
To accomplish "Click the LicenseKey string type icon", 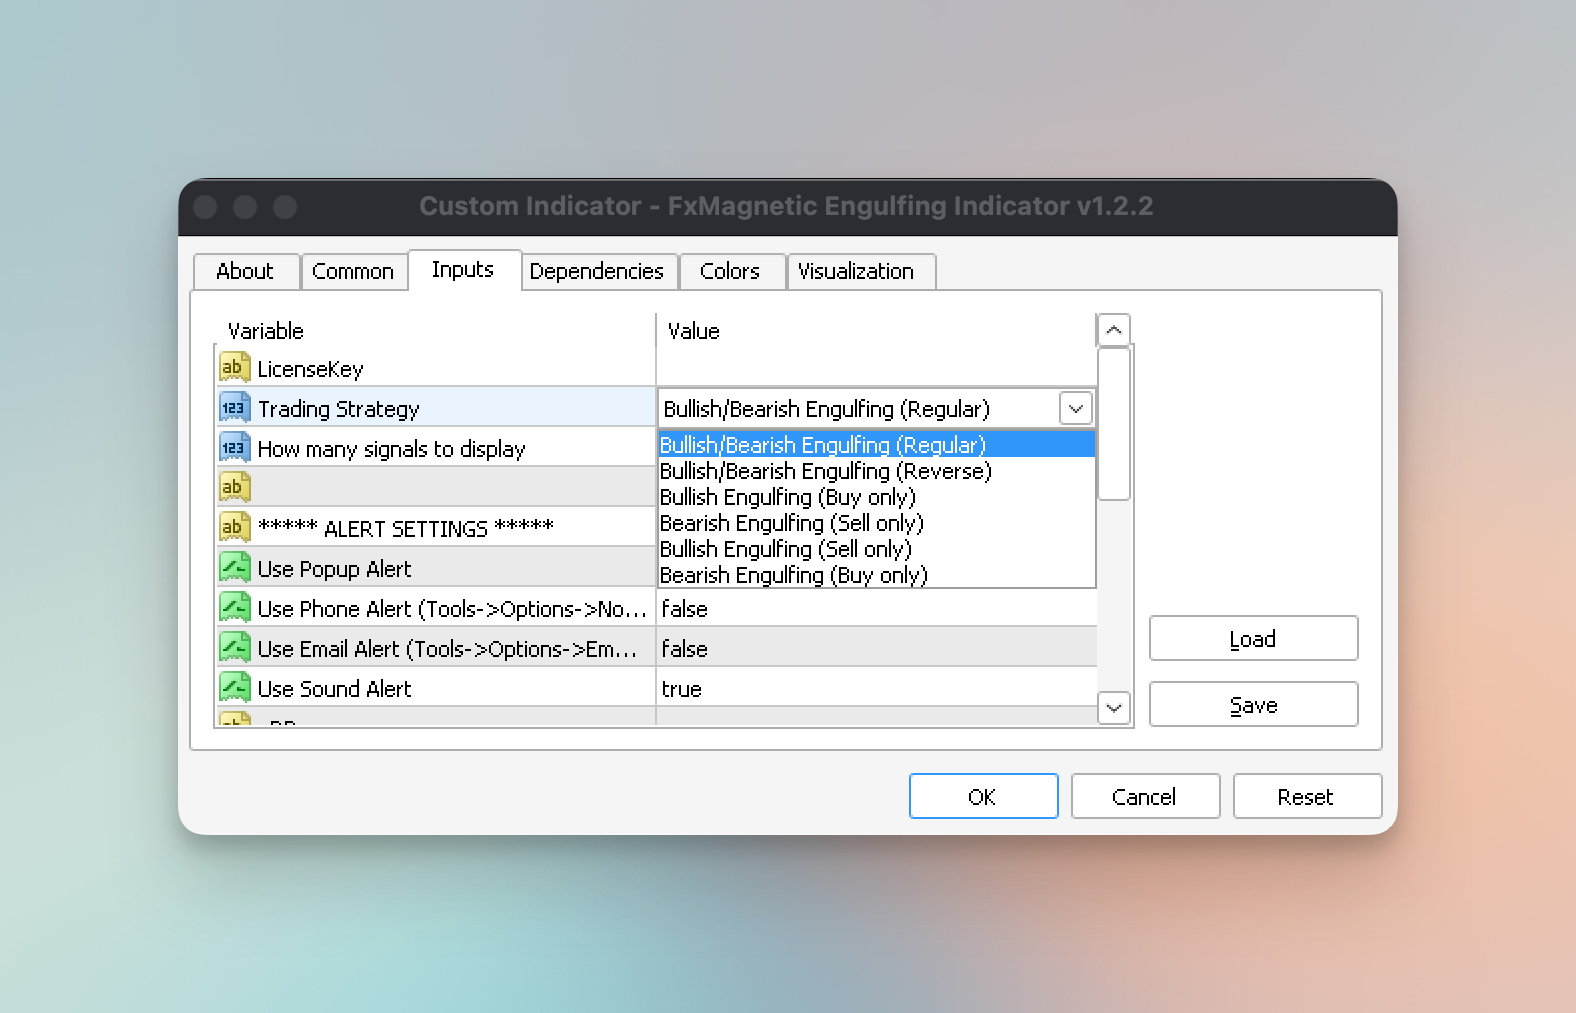I will (x=234, y=368).
